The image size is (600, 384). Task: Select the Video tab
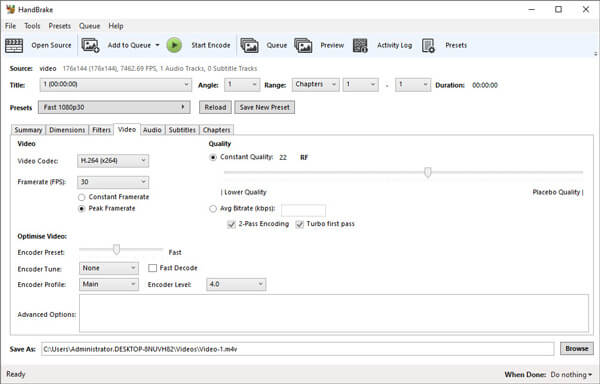(127, 129)
